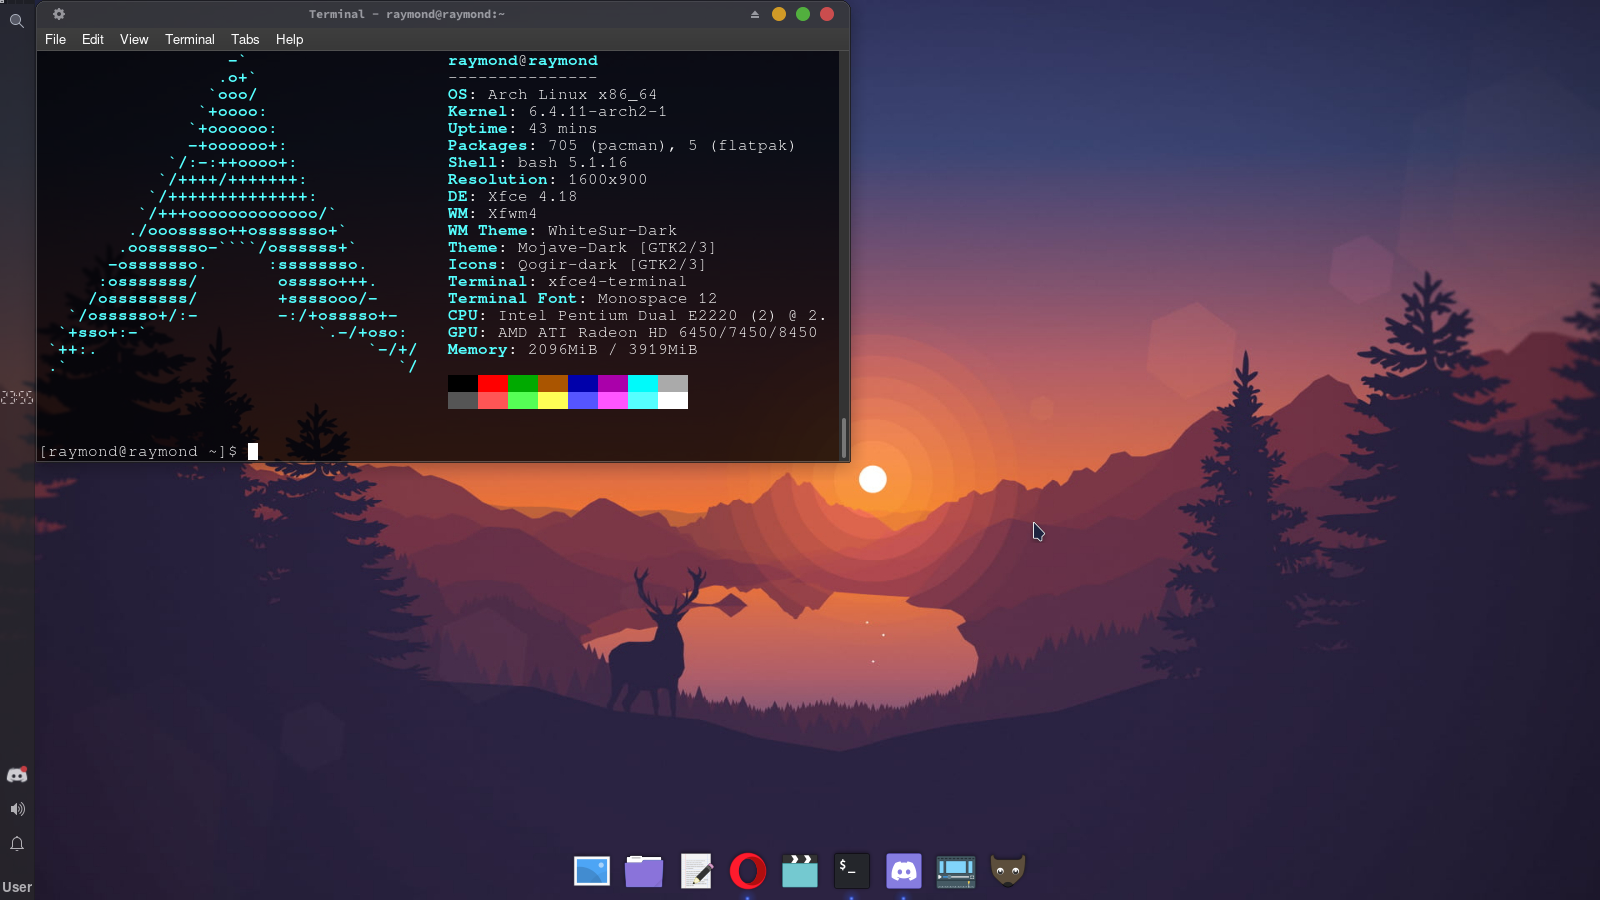
Task: Click the 'Packages: 705 (pacman)' line
Action: pyautogui.click(x=621, y=146)
